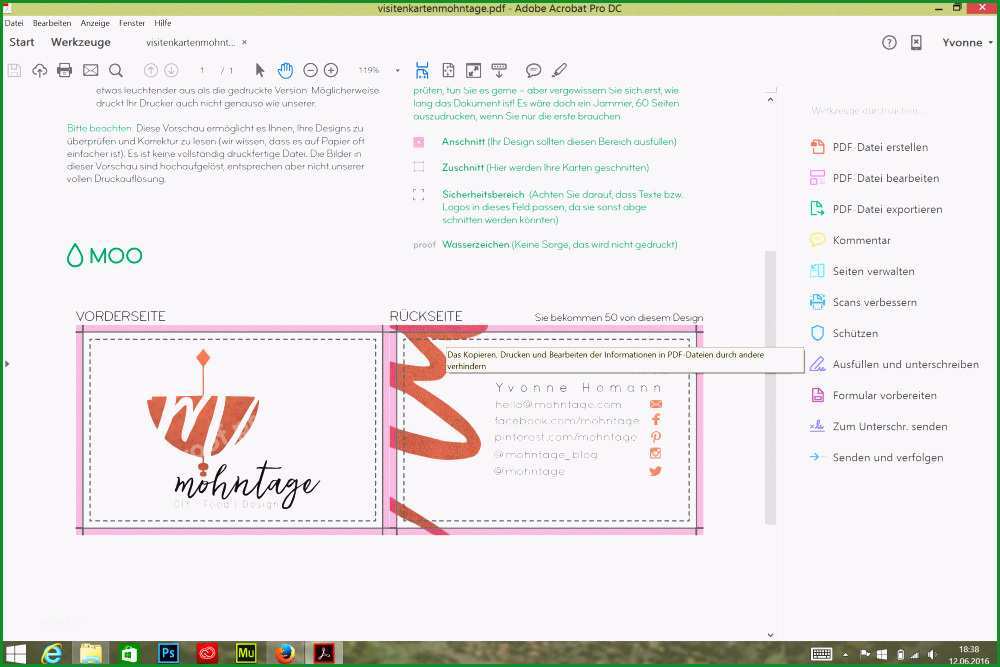Open the zoom percentage dropdown

coord(398,70)
